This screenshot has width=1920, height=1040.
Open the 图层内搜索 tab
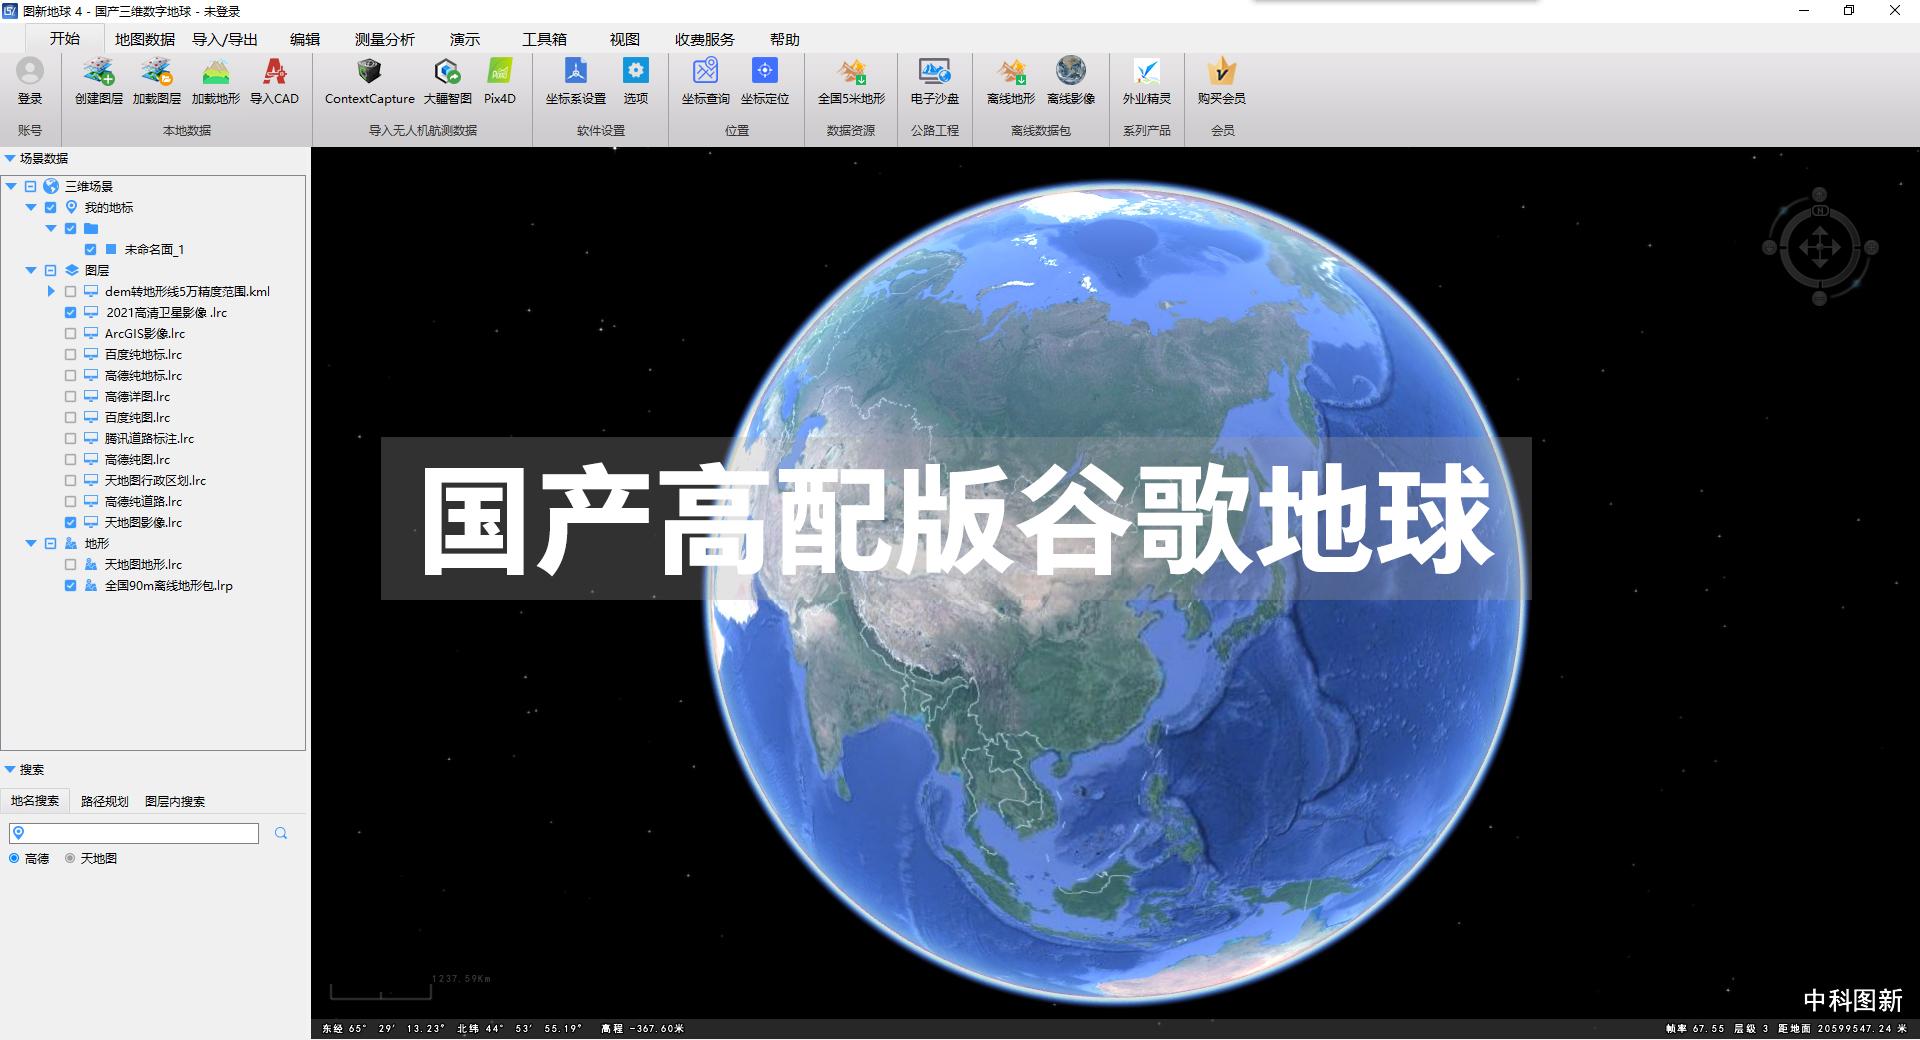pyautogui.click(x=175, y=801)
